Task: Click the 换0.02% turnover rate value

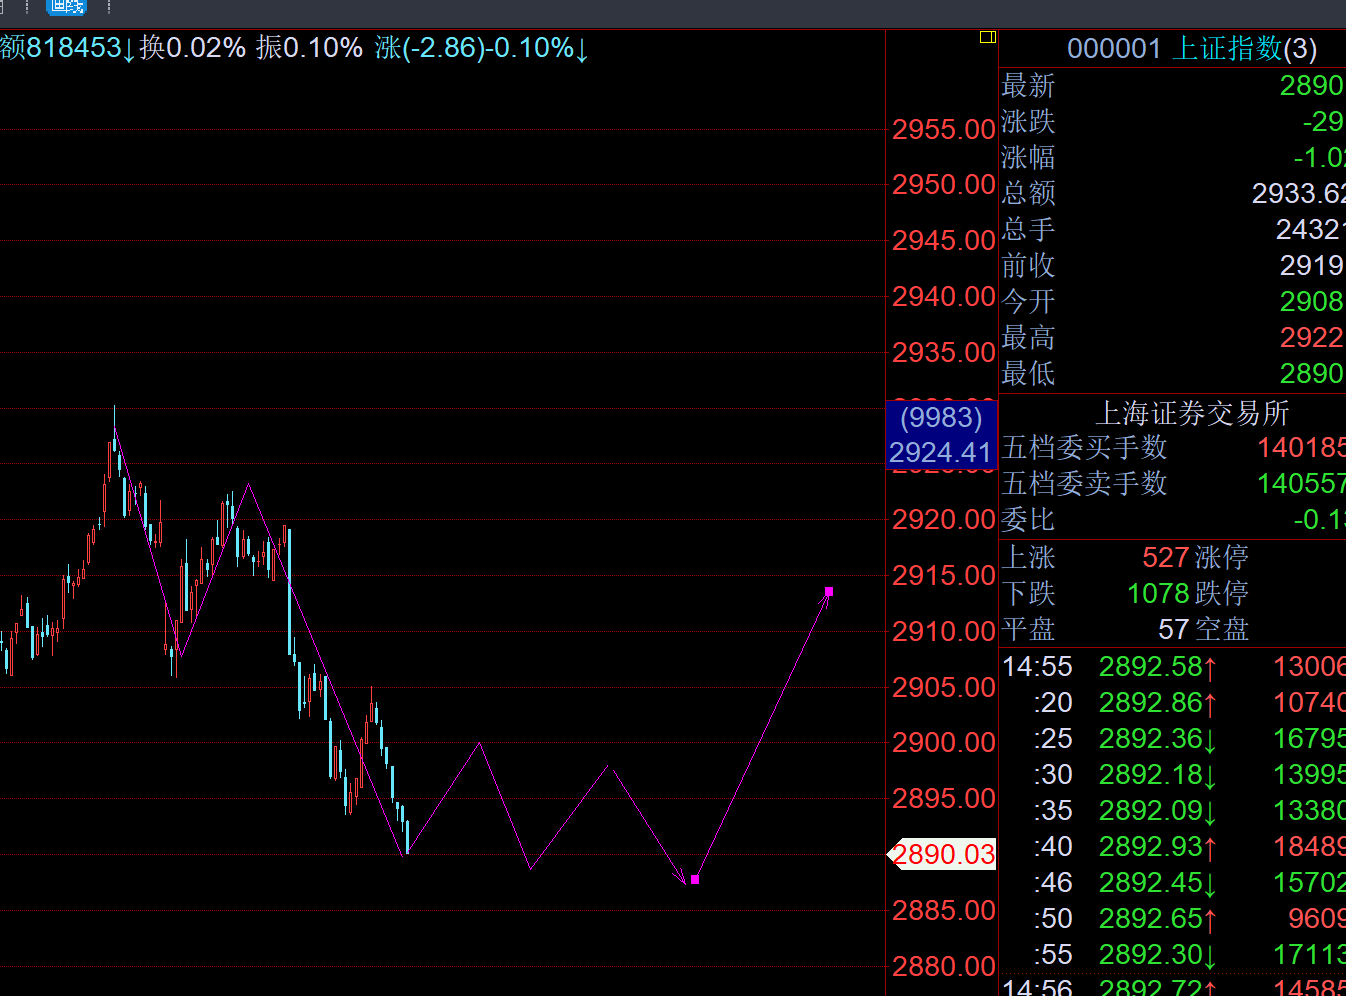Action: point(193,48)
